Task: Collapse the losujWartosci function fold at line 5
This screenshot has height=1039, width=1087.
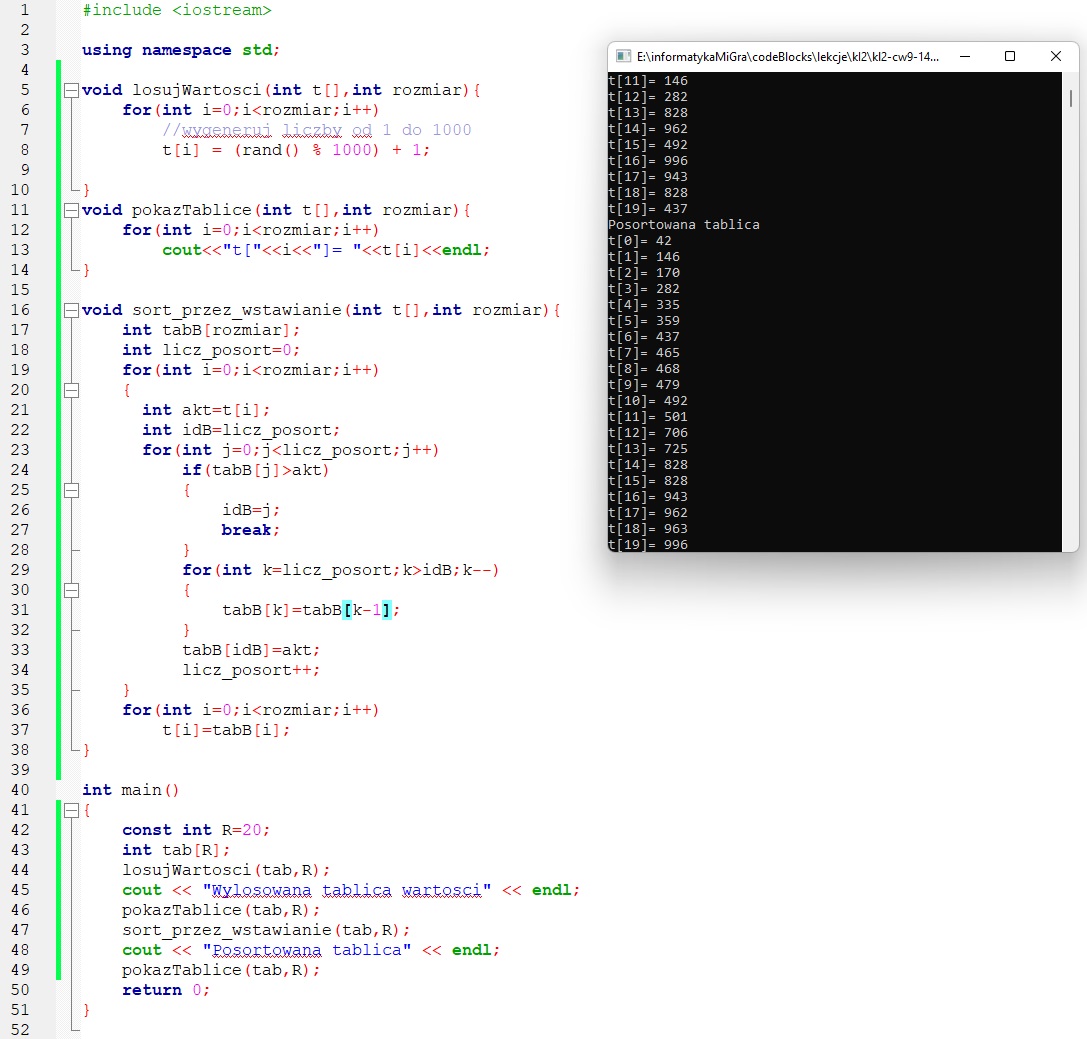Action: pos(71,90)
